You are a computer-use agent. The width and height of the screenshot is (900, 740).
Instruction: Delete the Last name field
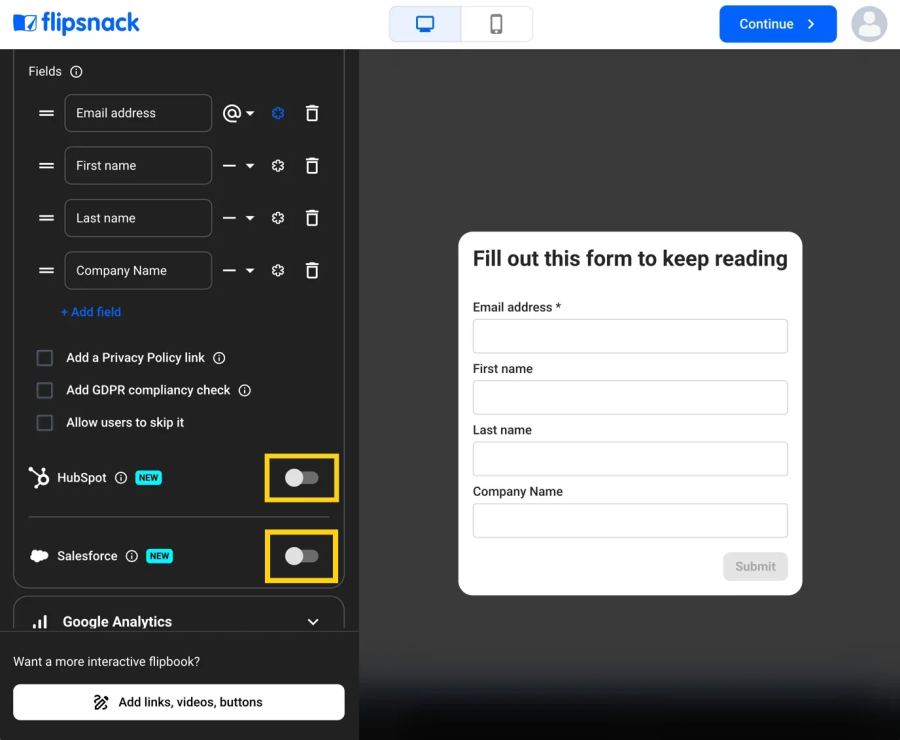[x=312, y=218]
